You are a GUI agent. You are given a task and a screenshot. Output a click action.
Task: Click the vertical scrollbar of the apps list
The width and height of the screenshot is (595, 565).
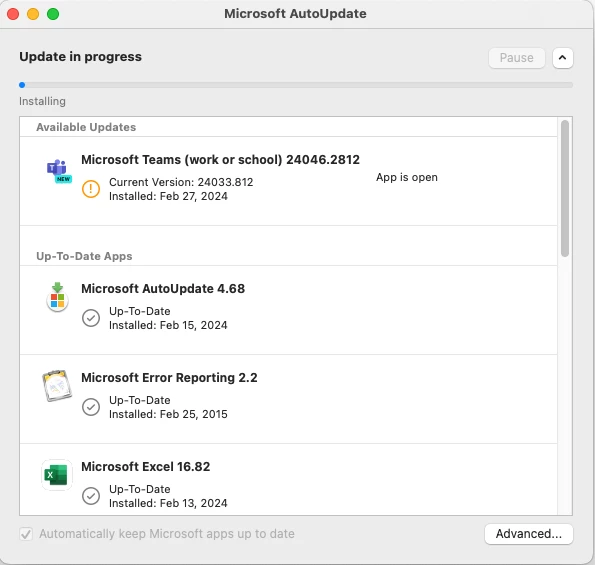(565, 188)
